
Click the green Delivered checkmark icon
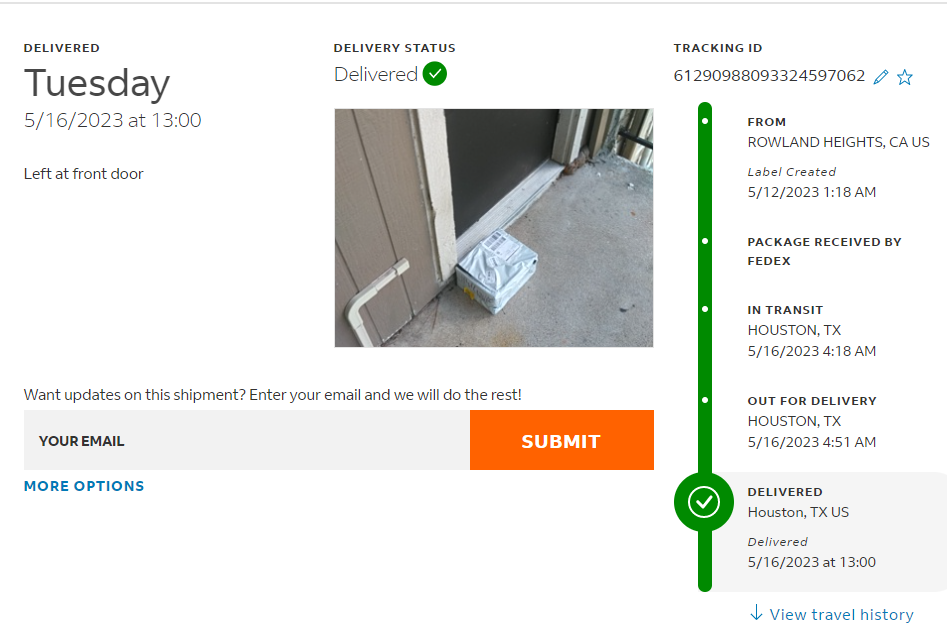point(435,74)
